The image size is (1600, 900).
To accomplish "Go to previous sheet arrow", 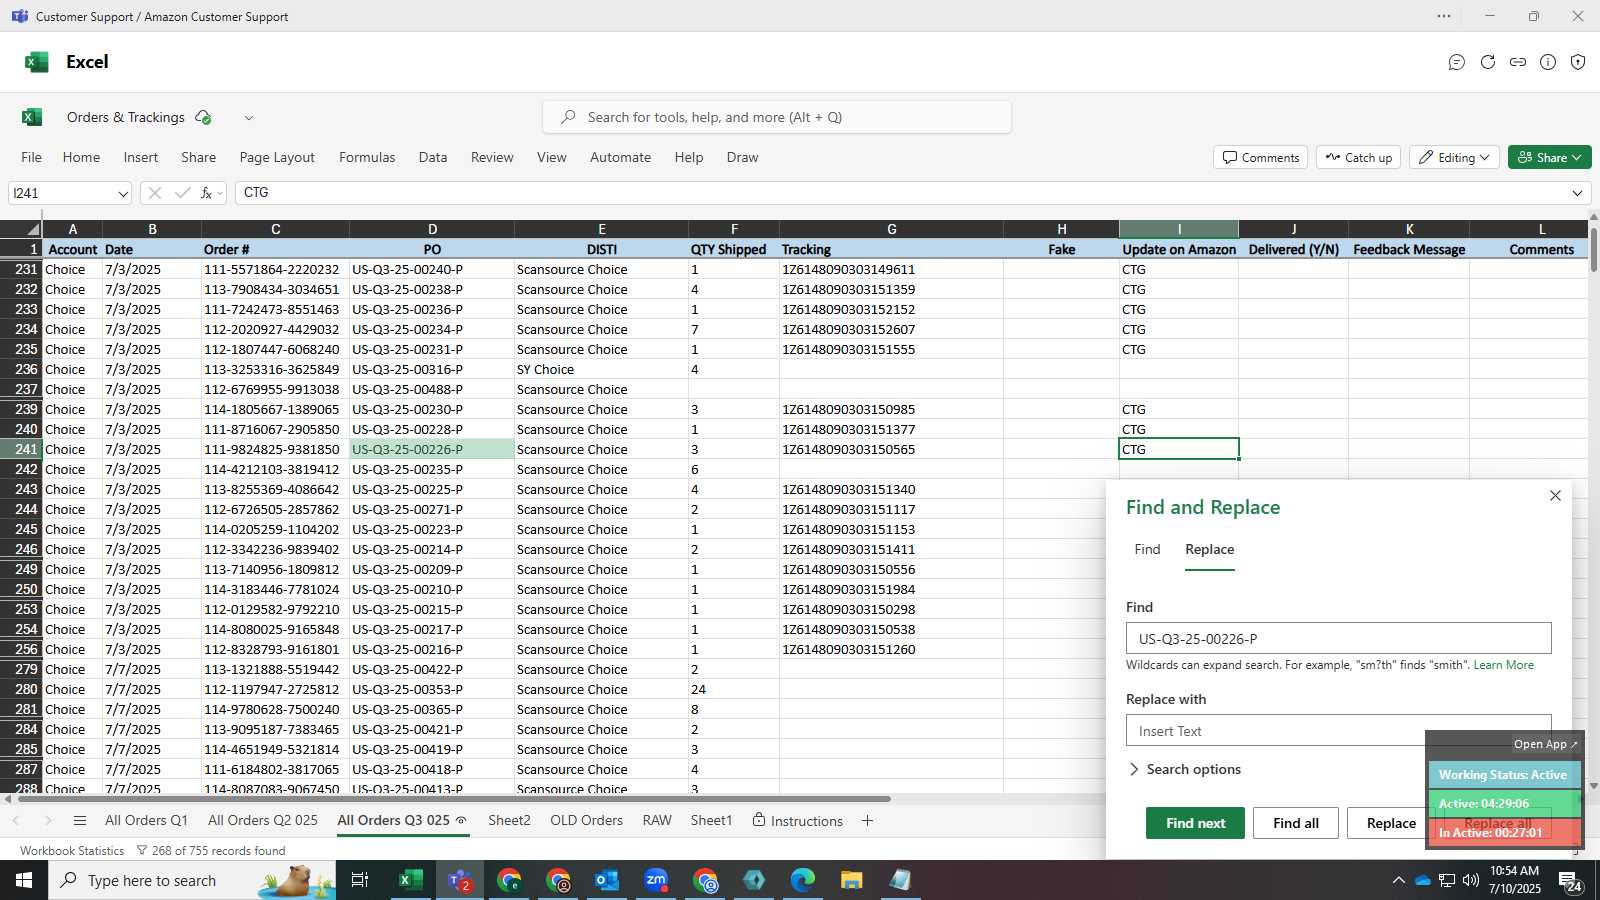I will pos(16,821).
